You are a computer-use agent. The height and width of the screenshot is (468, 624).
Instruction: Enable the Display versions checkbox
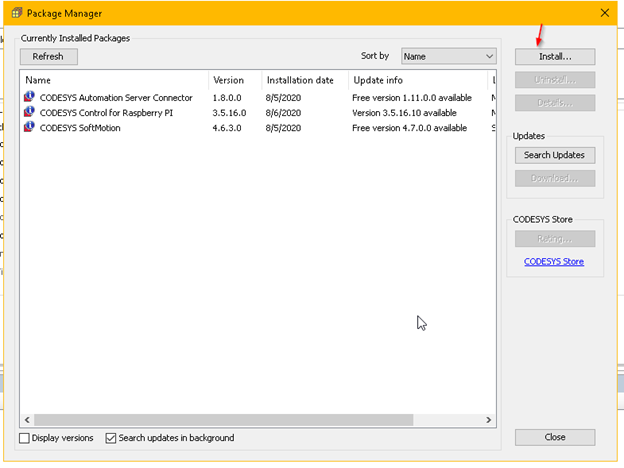pyautogui.click(x=24, y=438)
